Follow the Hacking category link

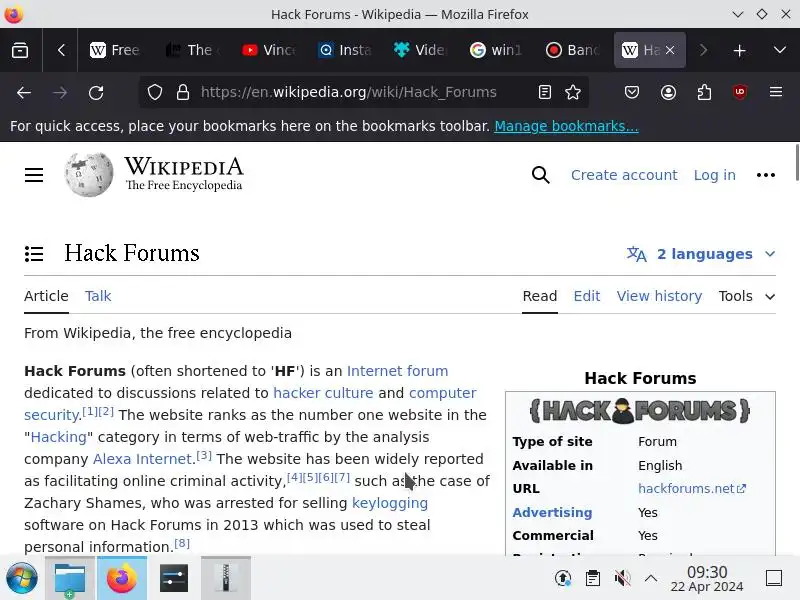(x=59, y=437)
